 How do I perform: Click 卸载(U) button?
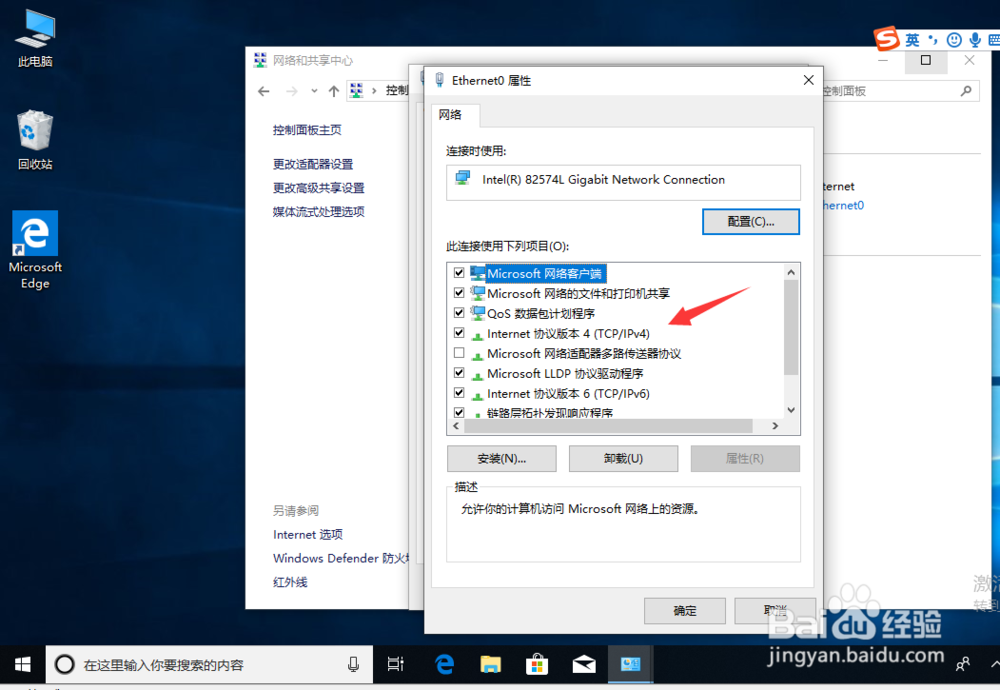(623, 459)
